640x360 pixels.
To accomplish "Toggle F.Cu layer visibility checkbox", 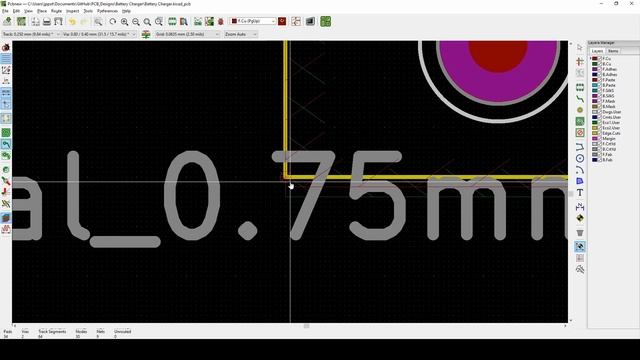I will [x=600, y=59].
